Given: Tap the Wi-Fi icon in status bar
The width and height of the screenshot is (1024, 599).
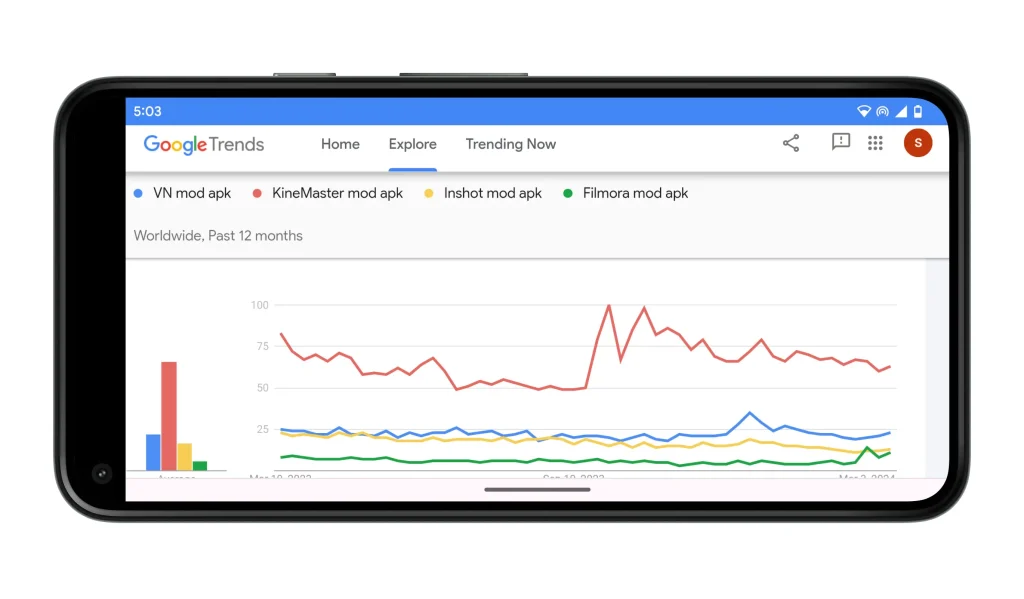Looking at the screenshot, I should pyautogui.click(x=864, y=111).
